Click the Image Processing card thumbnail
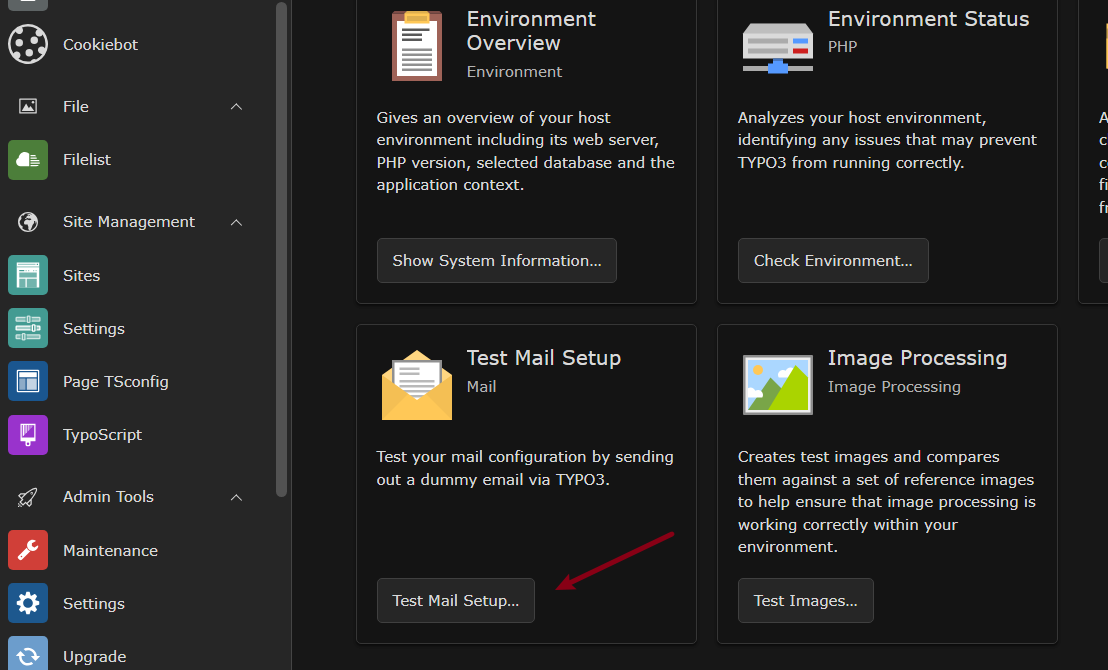This screenshot has width=1108, height=670. tap(777, 384)
